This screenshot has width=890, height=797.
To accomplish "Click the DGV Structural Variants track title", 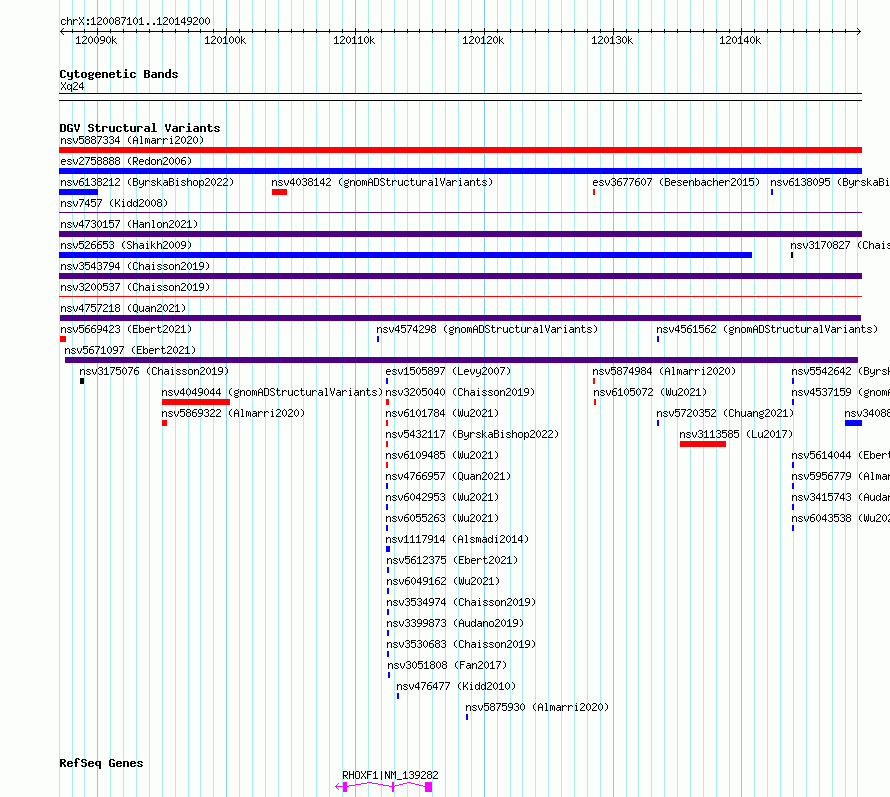I will [140, 128].
